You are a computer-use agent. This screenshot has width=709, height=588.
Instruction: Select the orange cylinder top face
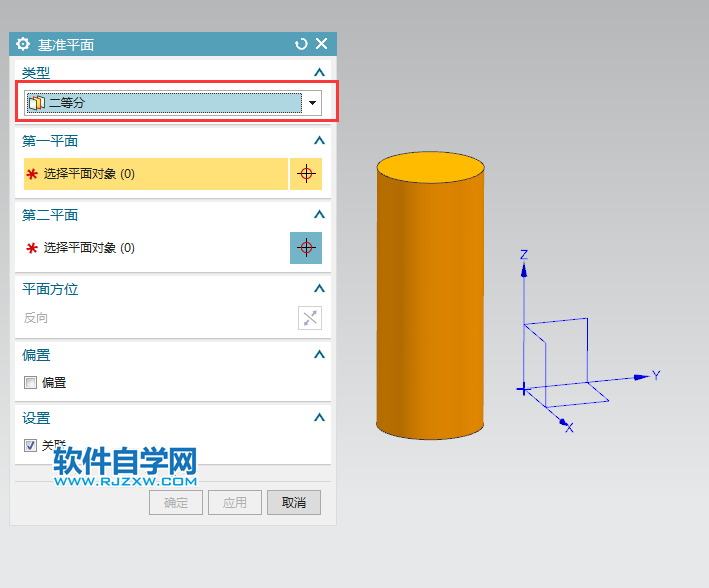430,167
